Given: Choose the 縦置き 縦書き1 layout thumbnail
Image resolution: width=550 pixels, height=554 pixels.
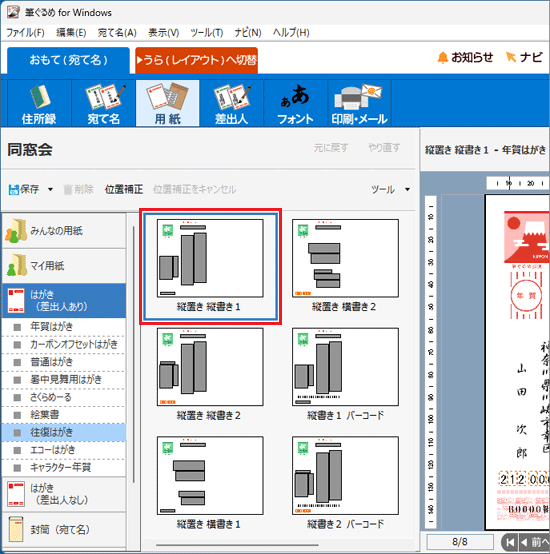Looking at the screenshot, I should [210, 266].
